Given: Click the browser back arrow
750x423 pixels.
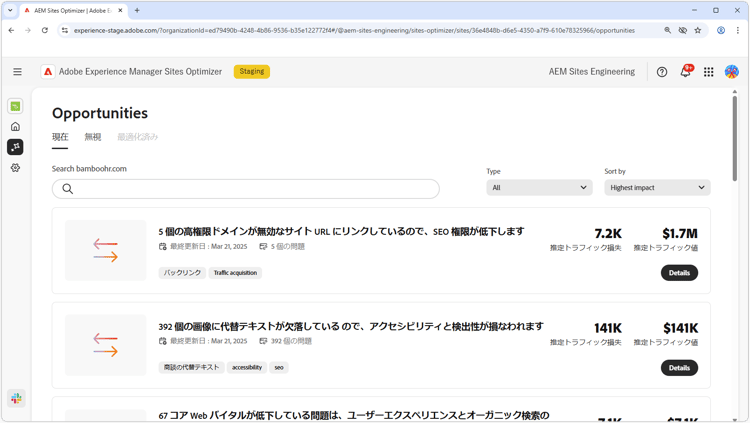Looking at the screenshot, I should pyautogui.click(x=11, y=30).
